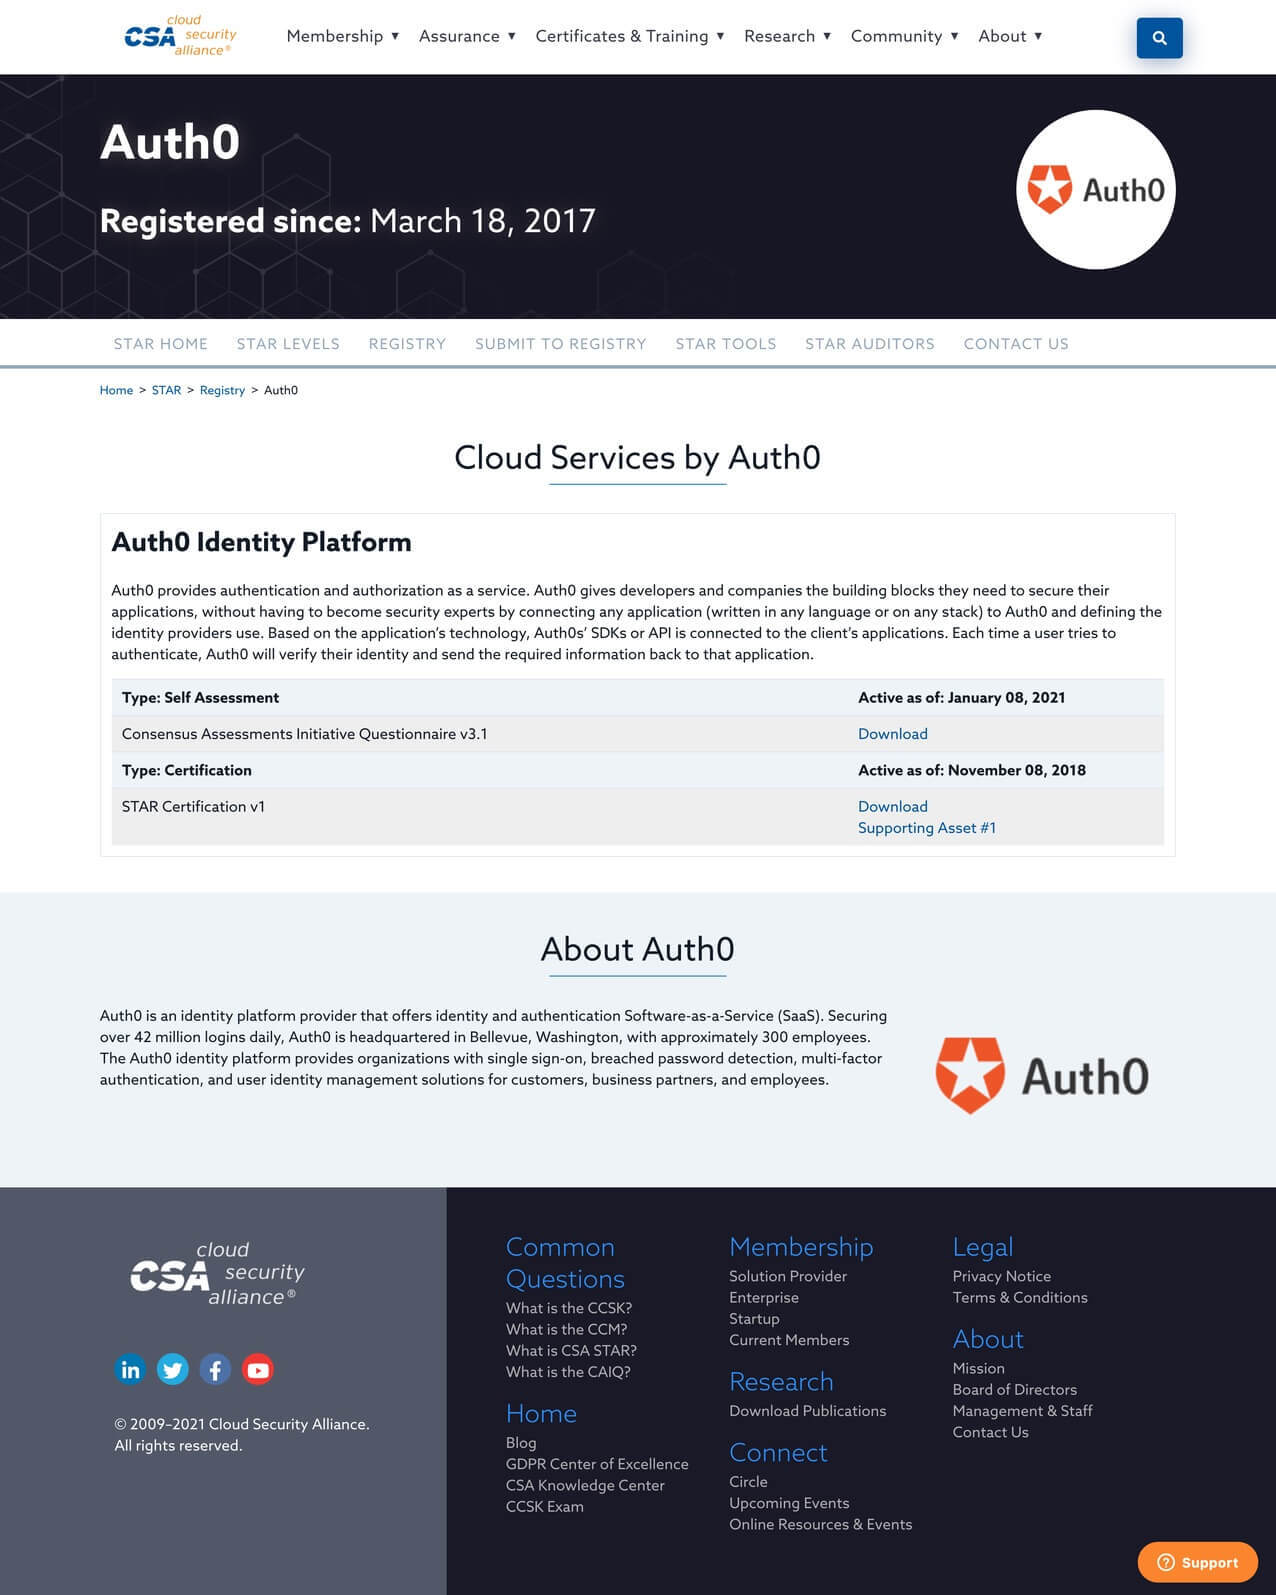Expand the About dropdown menu
Viewport: 1276px width, 1595px height.
pos(1010,36)
